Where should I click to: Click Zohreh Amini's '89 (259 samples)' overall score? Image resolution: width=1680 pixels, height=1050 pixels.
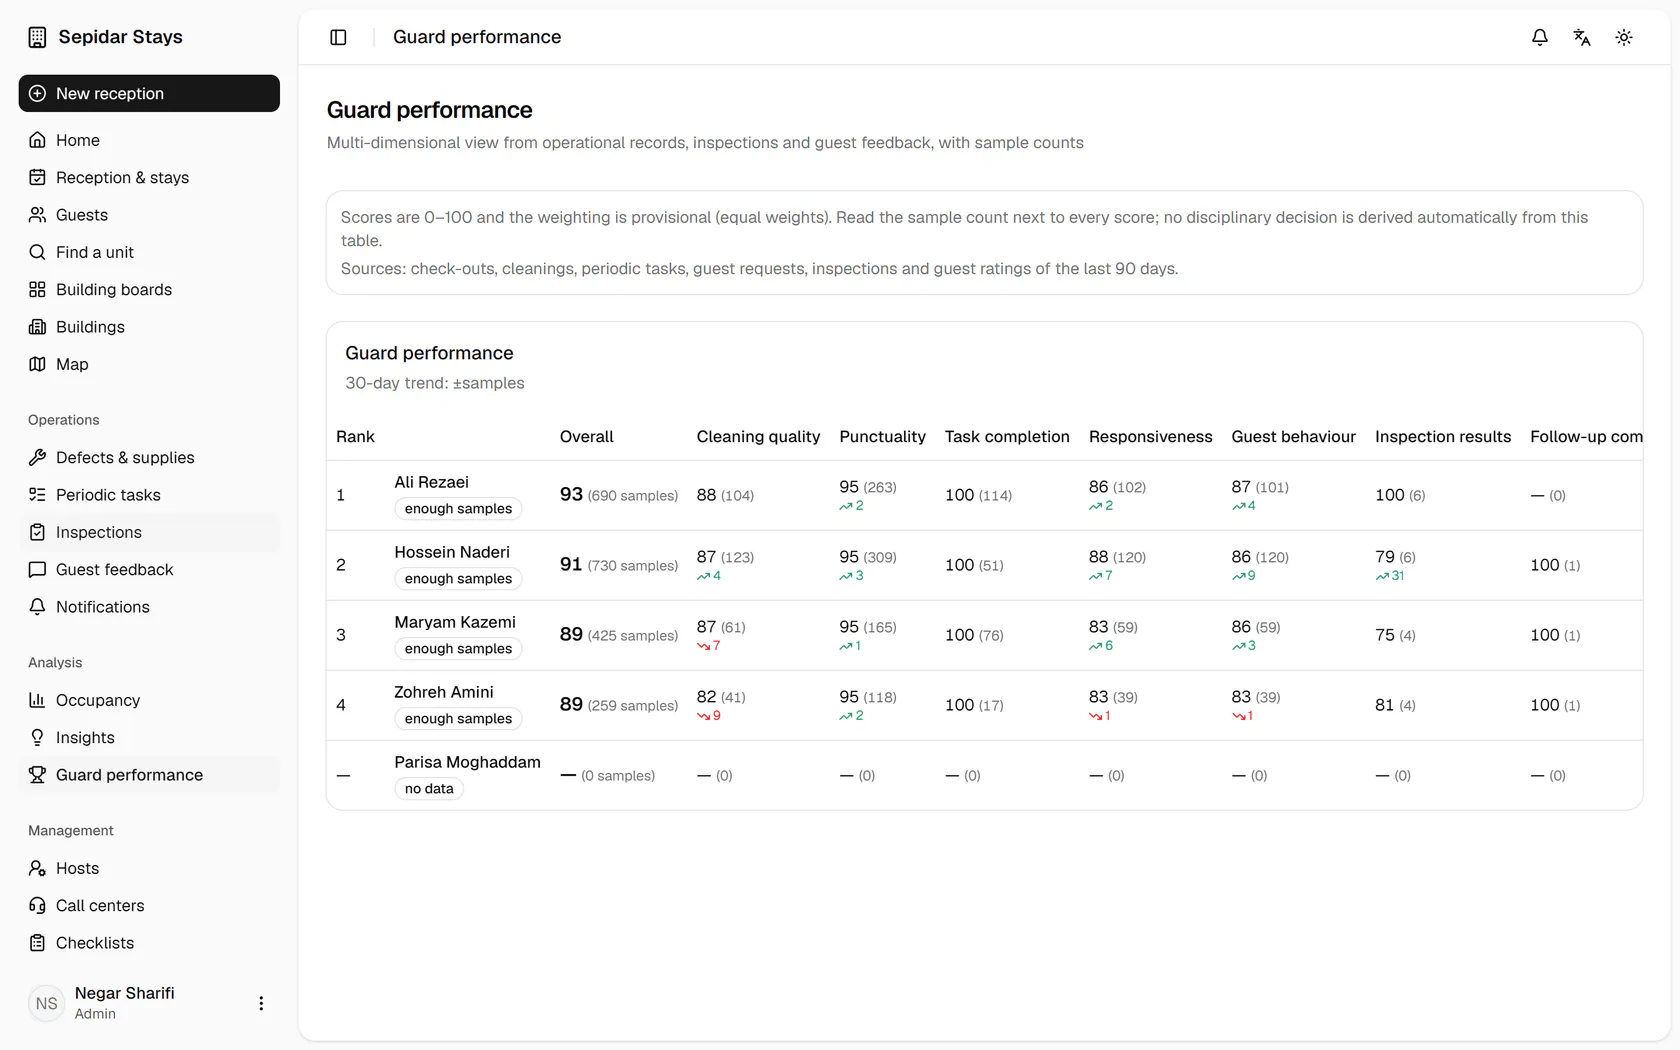[x=619, y=705]
